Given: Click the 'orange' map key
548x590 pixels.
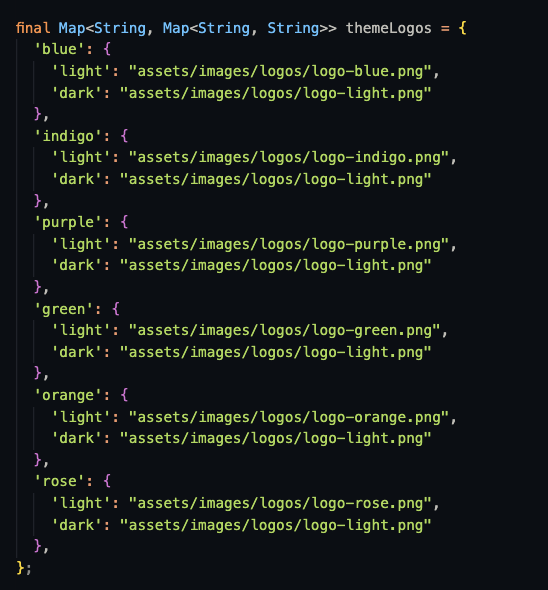Looking at the screenshot, I should click(x=68, y=395).
